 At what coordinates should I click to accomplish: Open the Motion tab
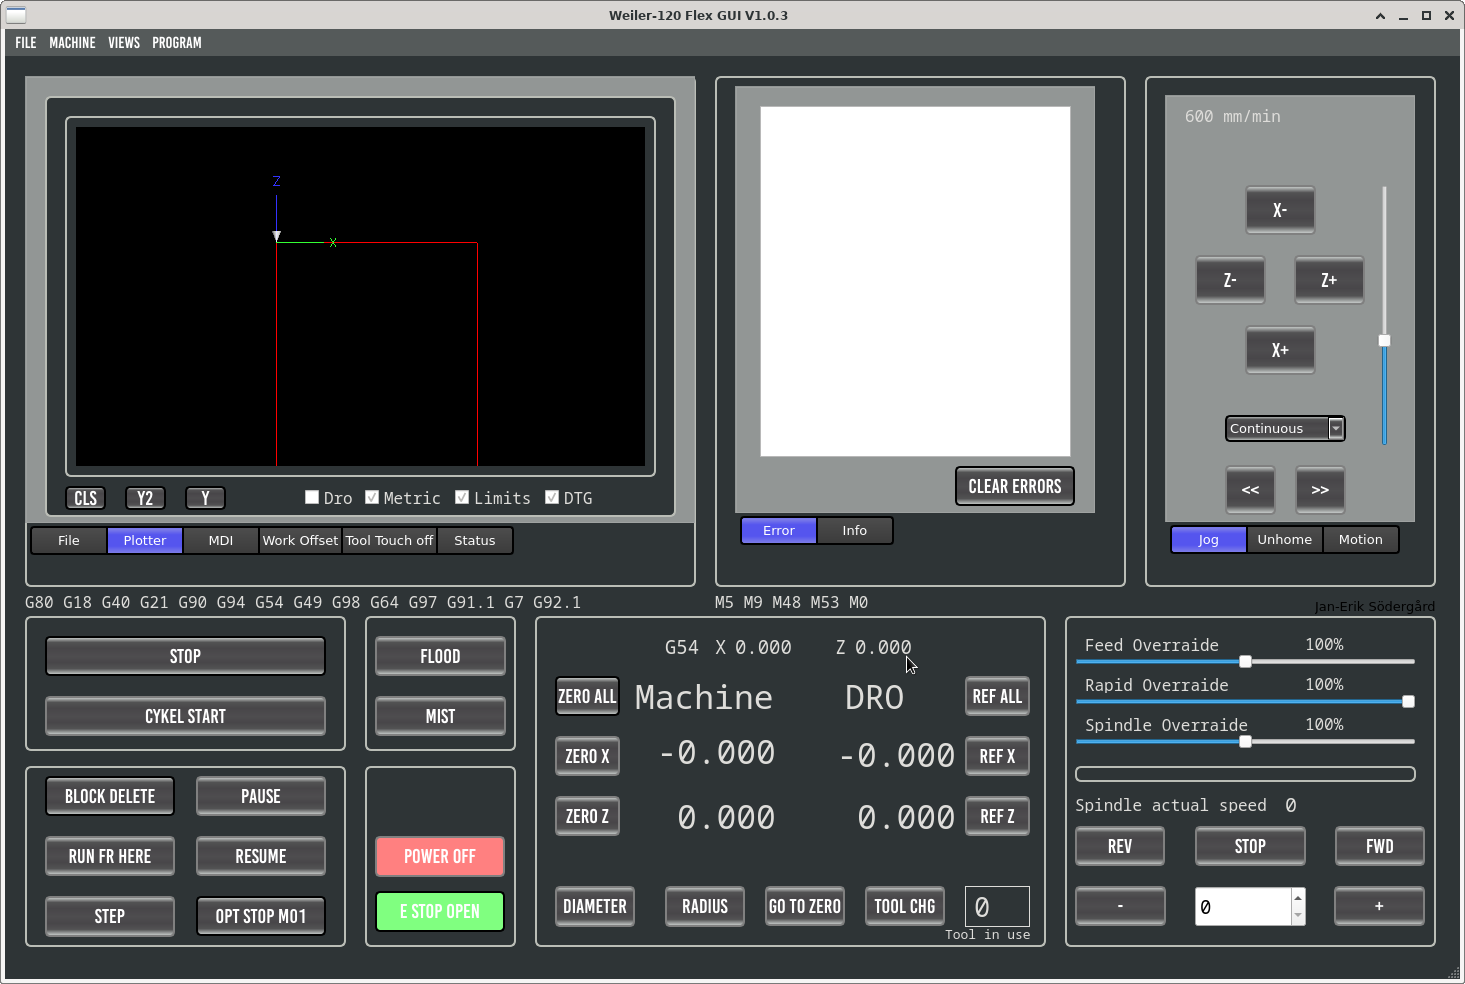pos(1361,539)
